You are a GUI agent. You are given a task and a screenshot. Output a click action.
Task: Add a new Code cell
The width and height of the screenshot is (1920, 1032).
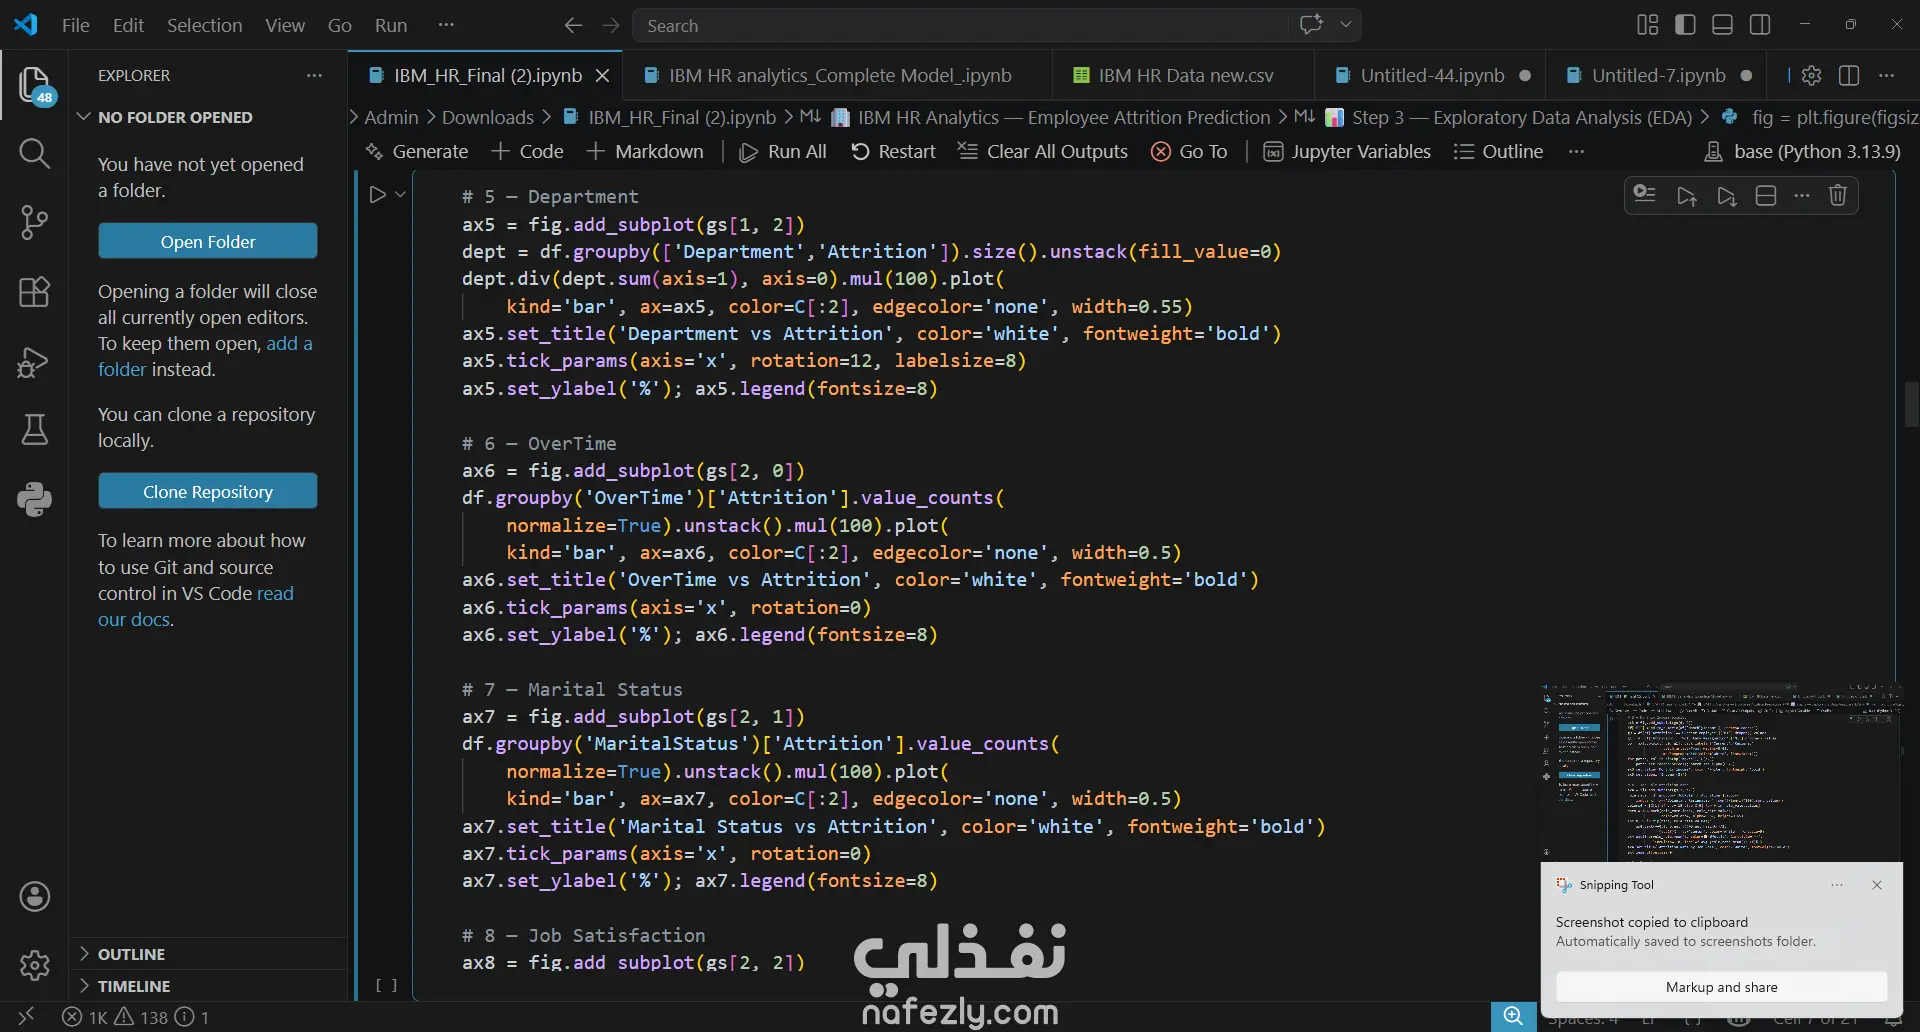pyautogui.click(x=528, y=151)
